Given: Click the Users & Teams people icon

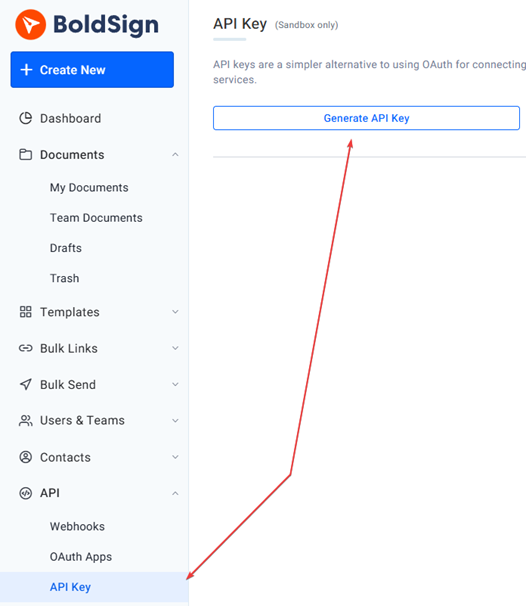Looking at the screenshot, I should coord(26,420).
